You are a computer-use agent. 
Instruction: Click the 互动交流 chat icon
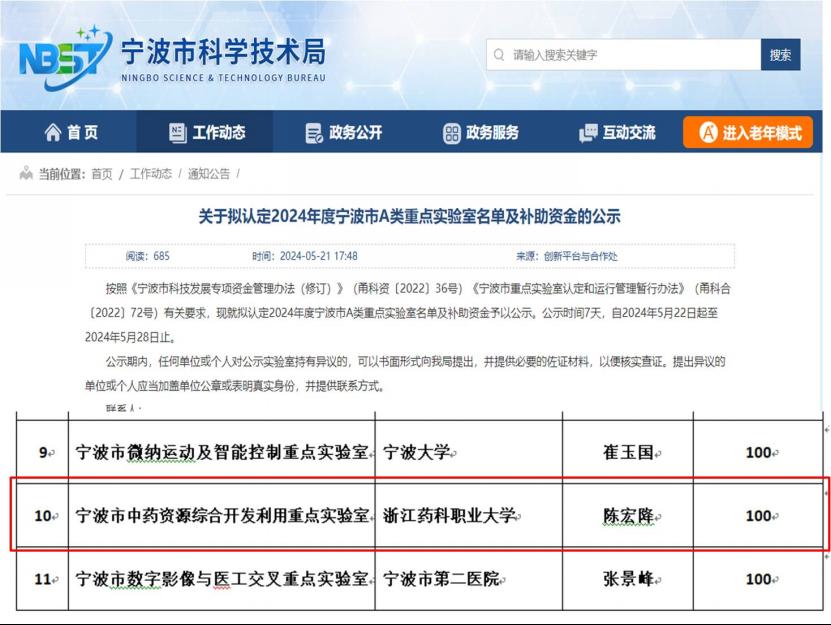point(588,133)
